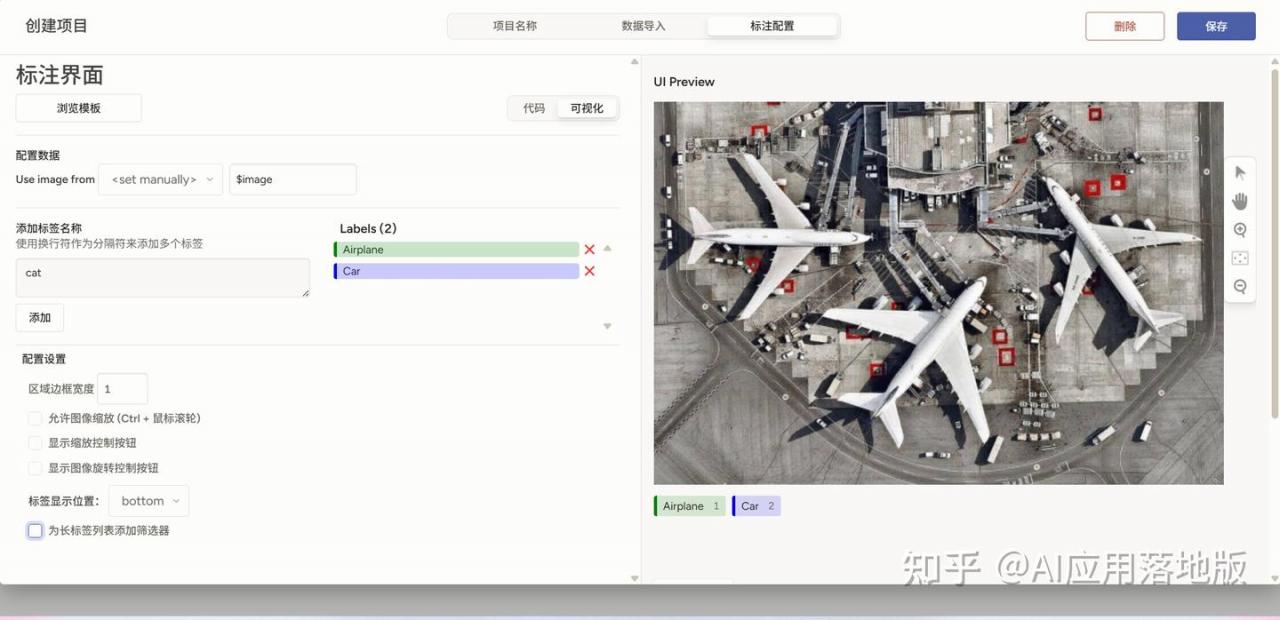
Task: Click the Labels (2) header
Action: point(368,229)
